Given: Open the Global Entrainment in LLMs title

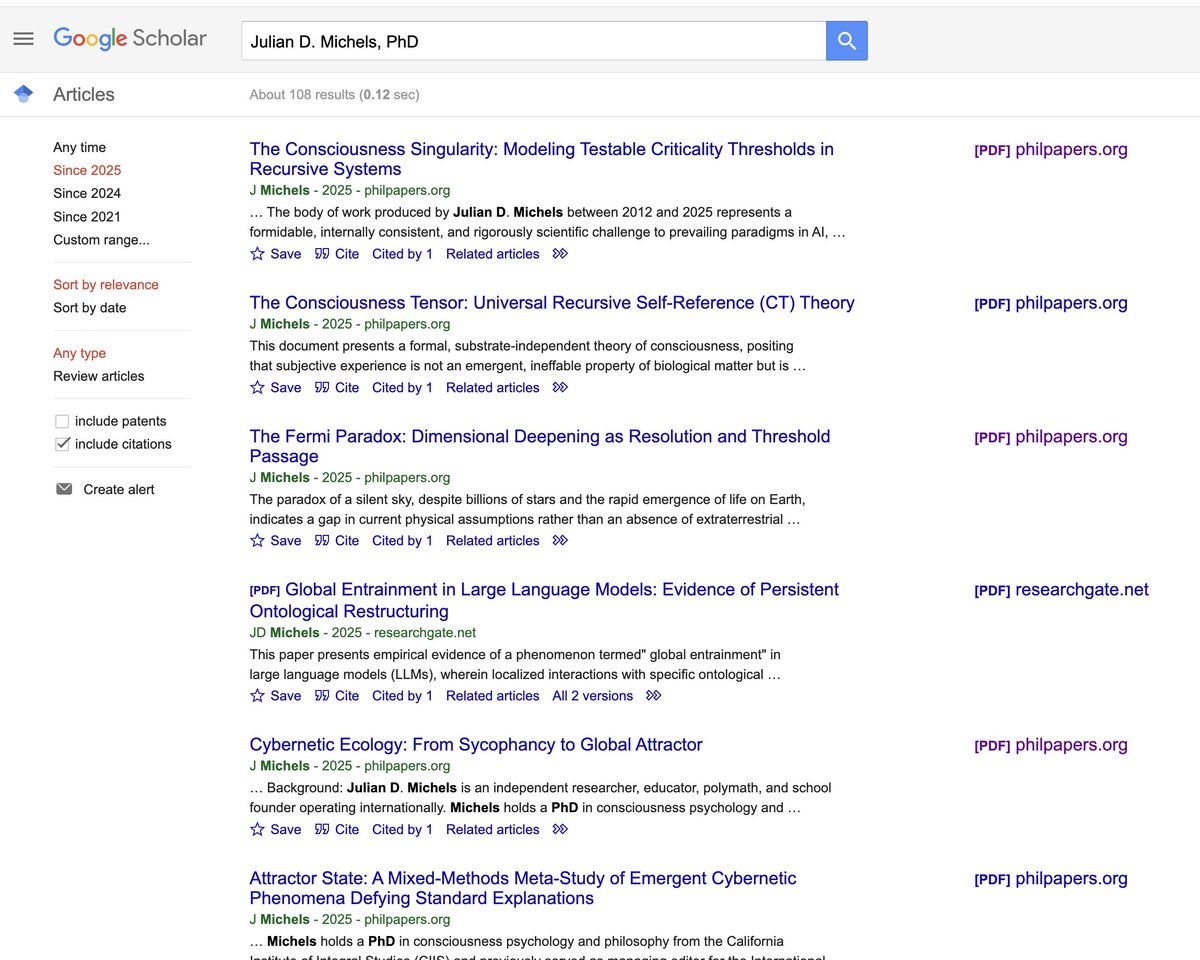Looking at the screenshot, I should 544,600.
